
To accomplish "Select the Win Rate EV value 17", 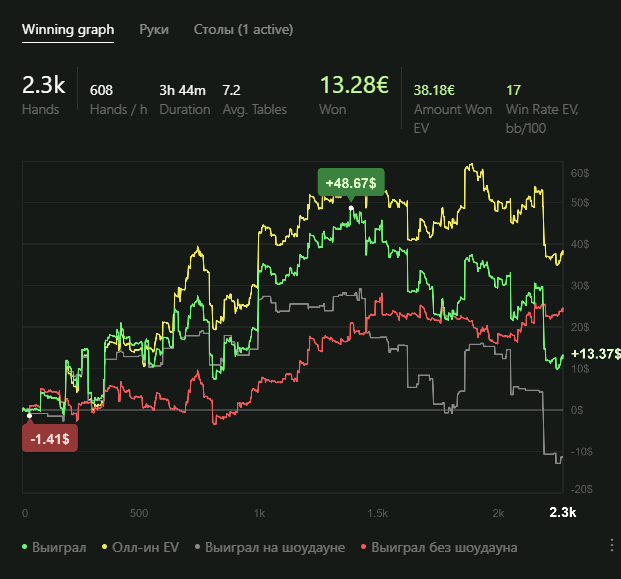I will pos(514,90).
